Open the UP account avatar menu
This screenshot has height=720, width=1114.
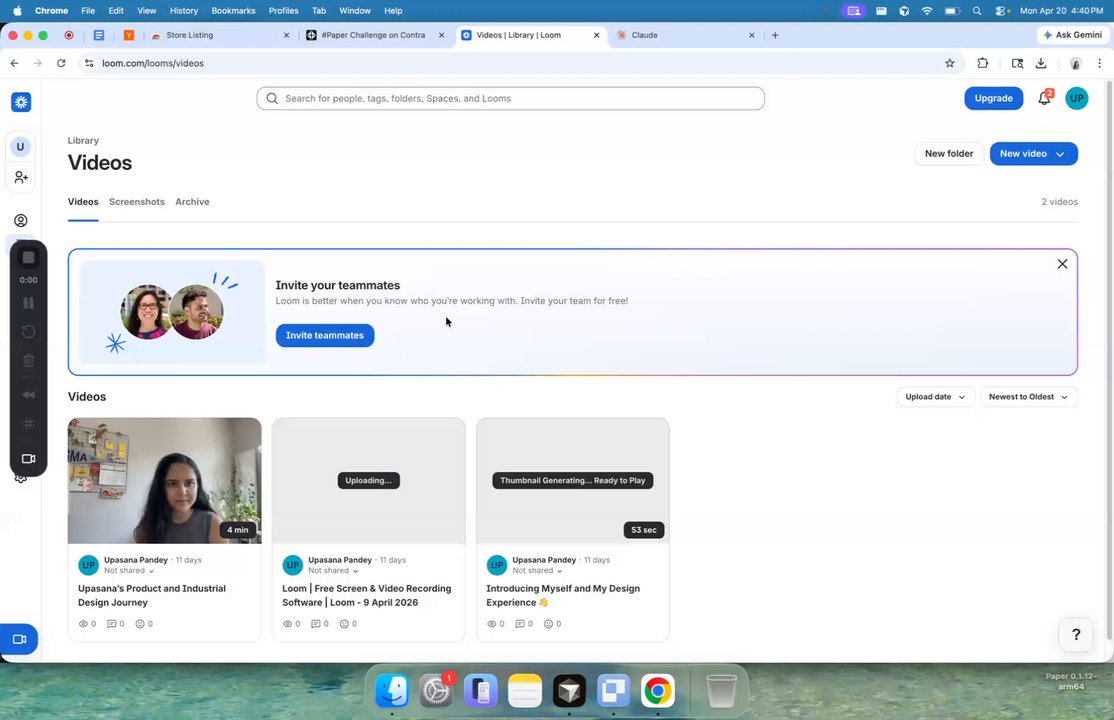coord(1076,98)
